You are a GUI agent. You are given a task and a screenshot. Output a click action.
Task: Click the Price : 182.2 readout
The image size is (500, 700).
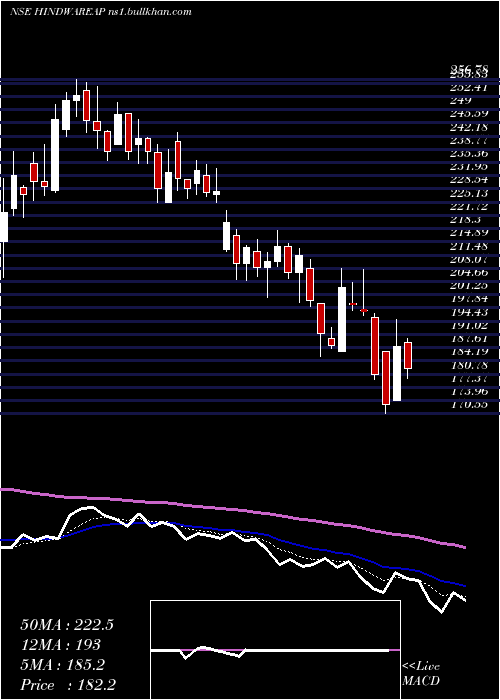pyautogui.click(x=70, y=685)
